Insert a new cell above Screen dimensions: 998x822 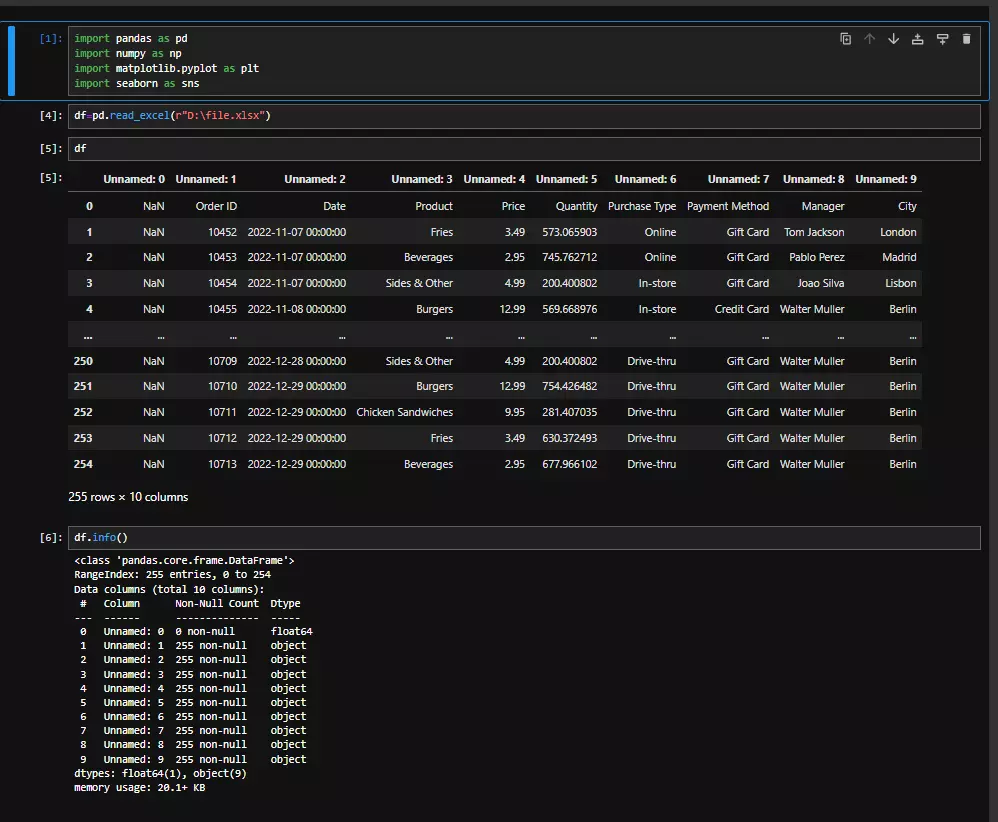917,39
